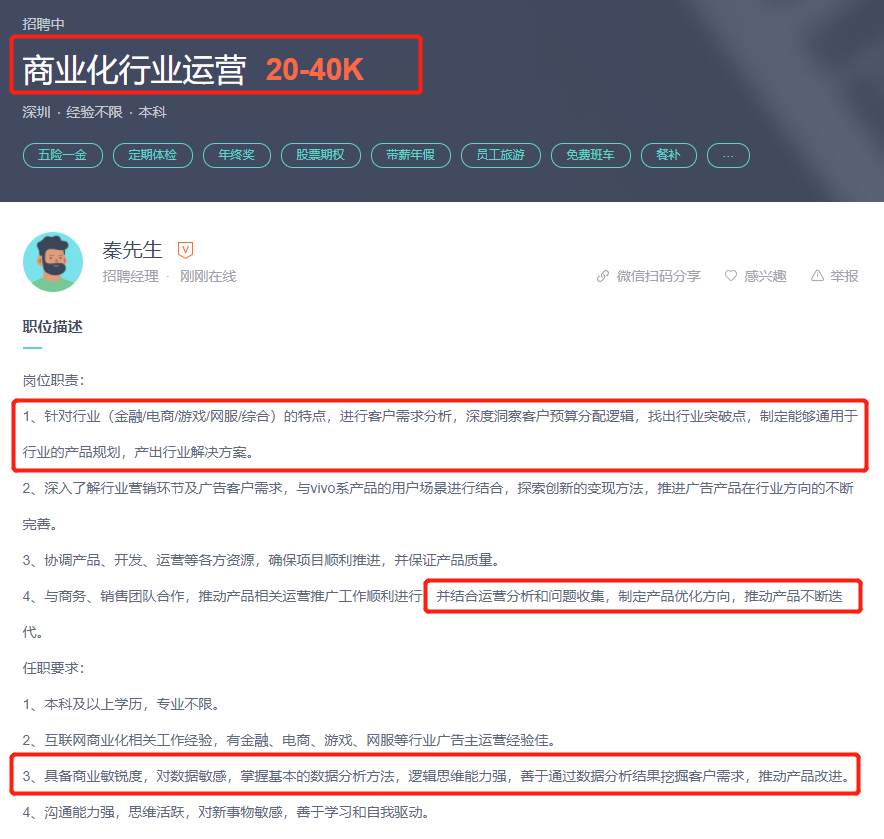Click the orange verified V badge icon
The height and width of the screenshot is (839, 884).
tap(185, 250)
